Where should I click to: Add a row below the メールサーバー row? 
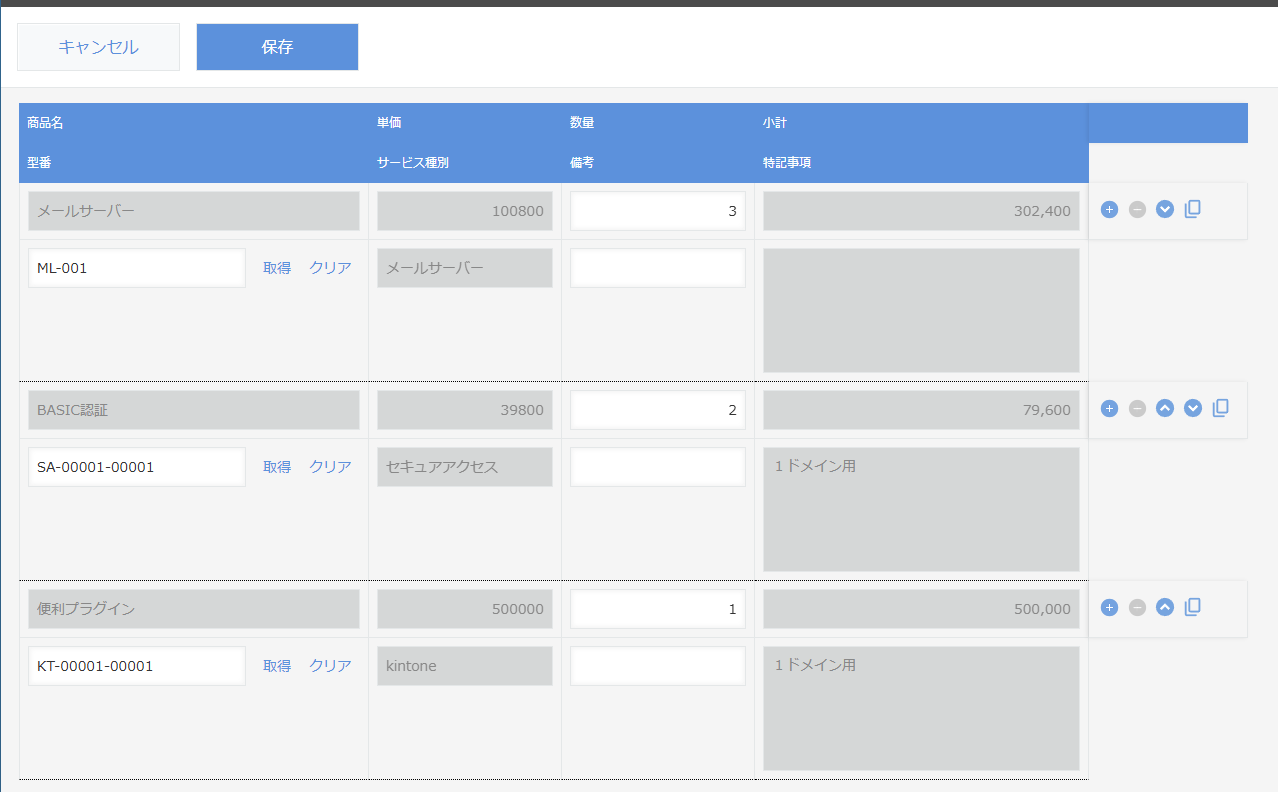coord(1109,210)
